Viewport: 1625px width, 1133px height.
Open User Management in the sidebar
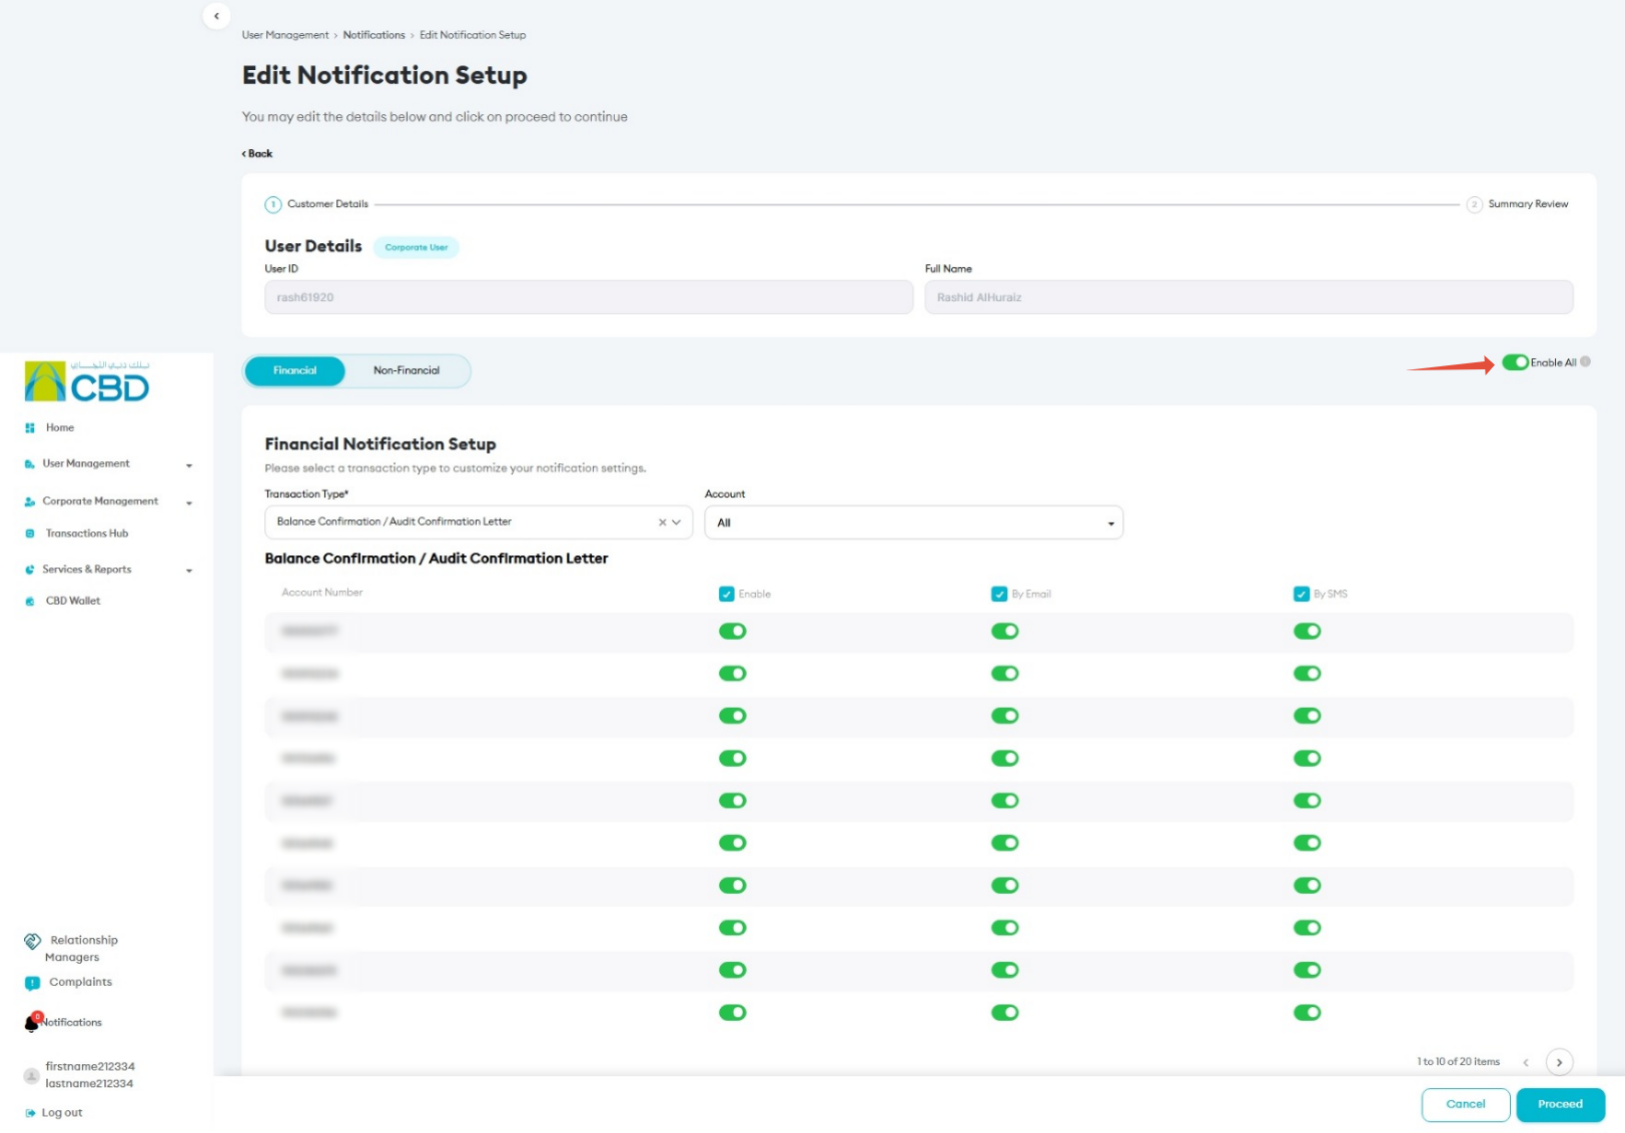[86, 464]
